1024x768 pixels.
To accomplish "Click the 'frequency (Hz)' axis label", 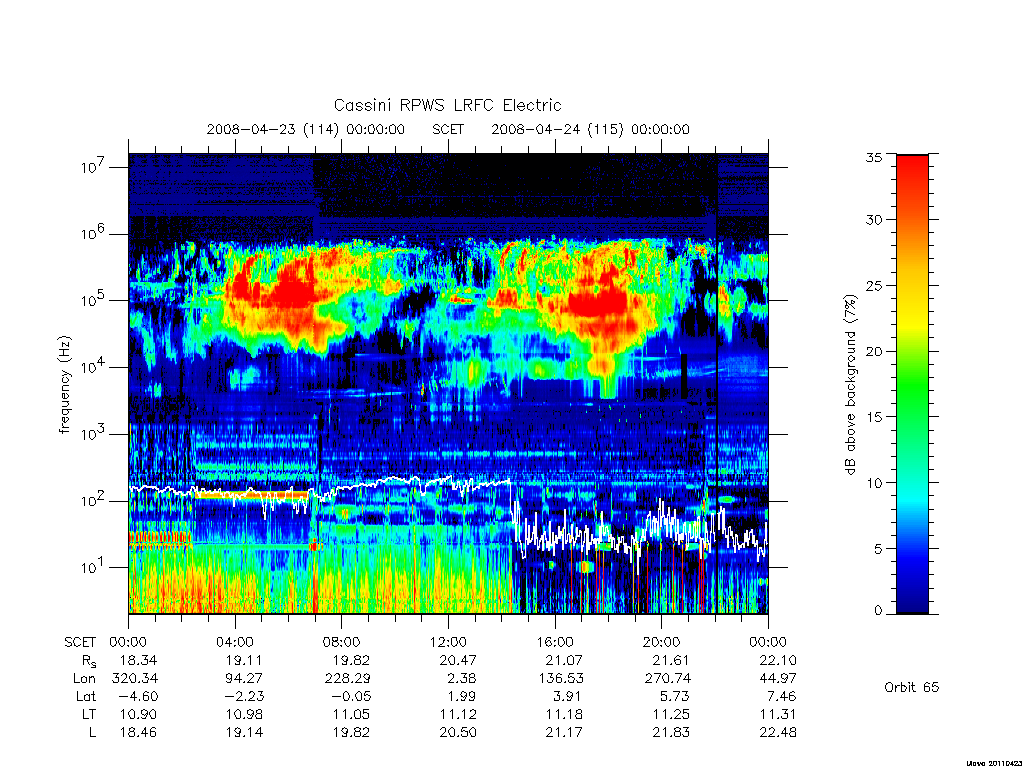I will click(65, 385).
